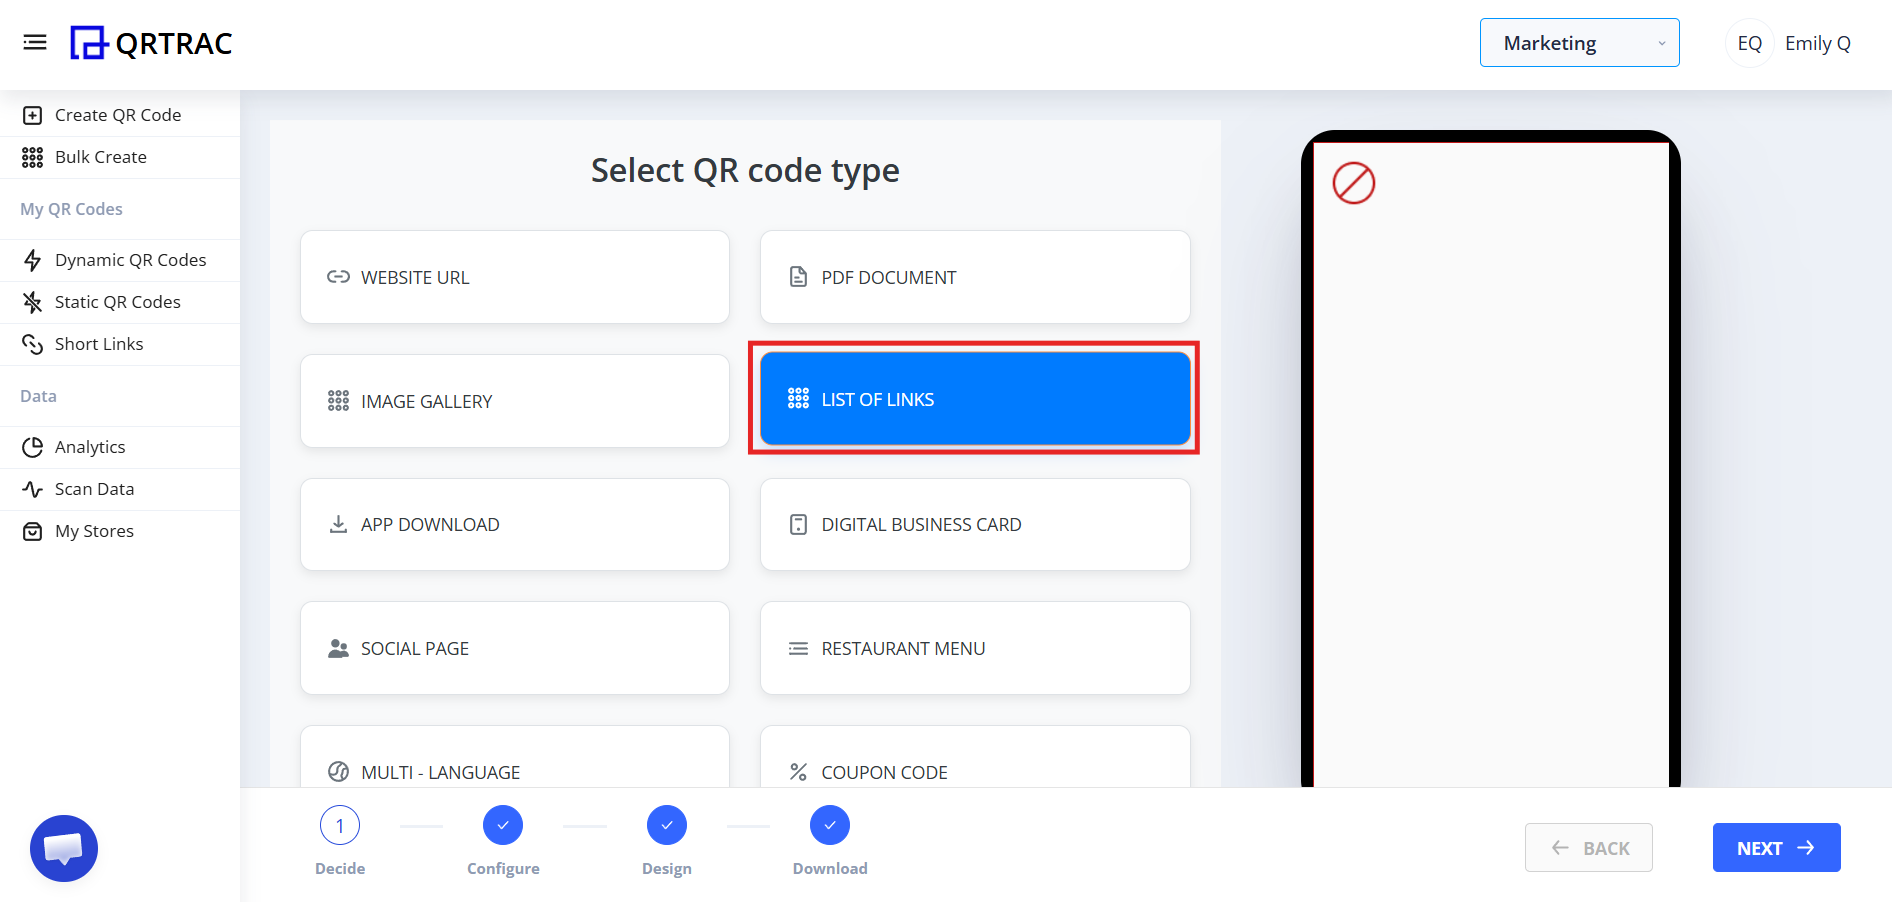The height and width of the screenshot is (902, 1892).
Task: Select the WEBSITE URL QR type
Action: (x=514, y=277)
